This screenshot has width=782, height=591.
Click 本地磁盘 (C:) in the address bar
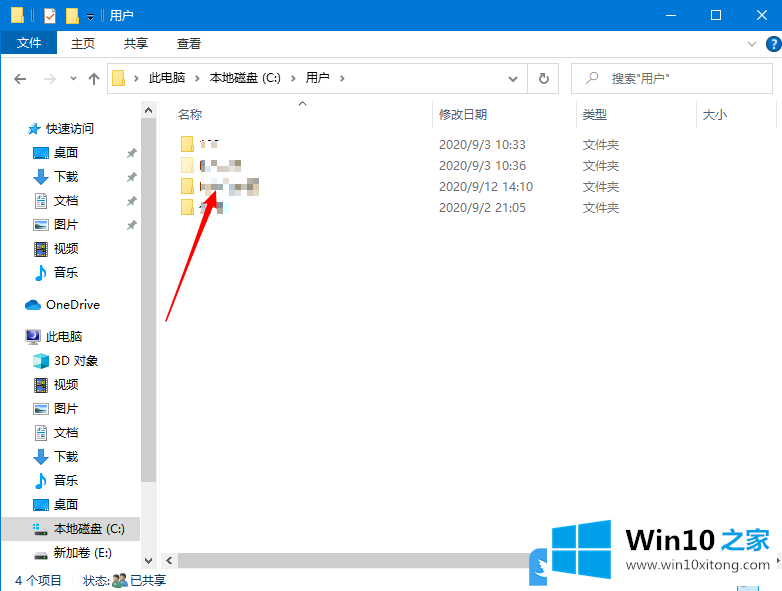click(x=245, y=78)
